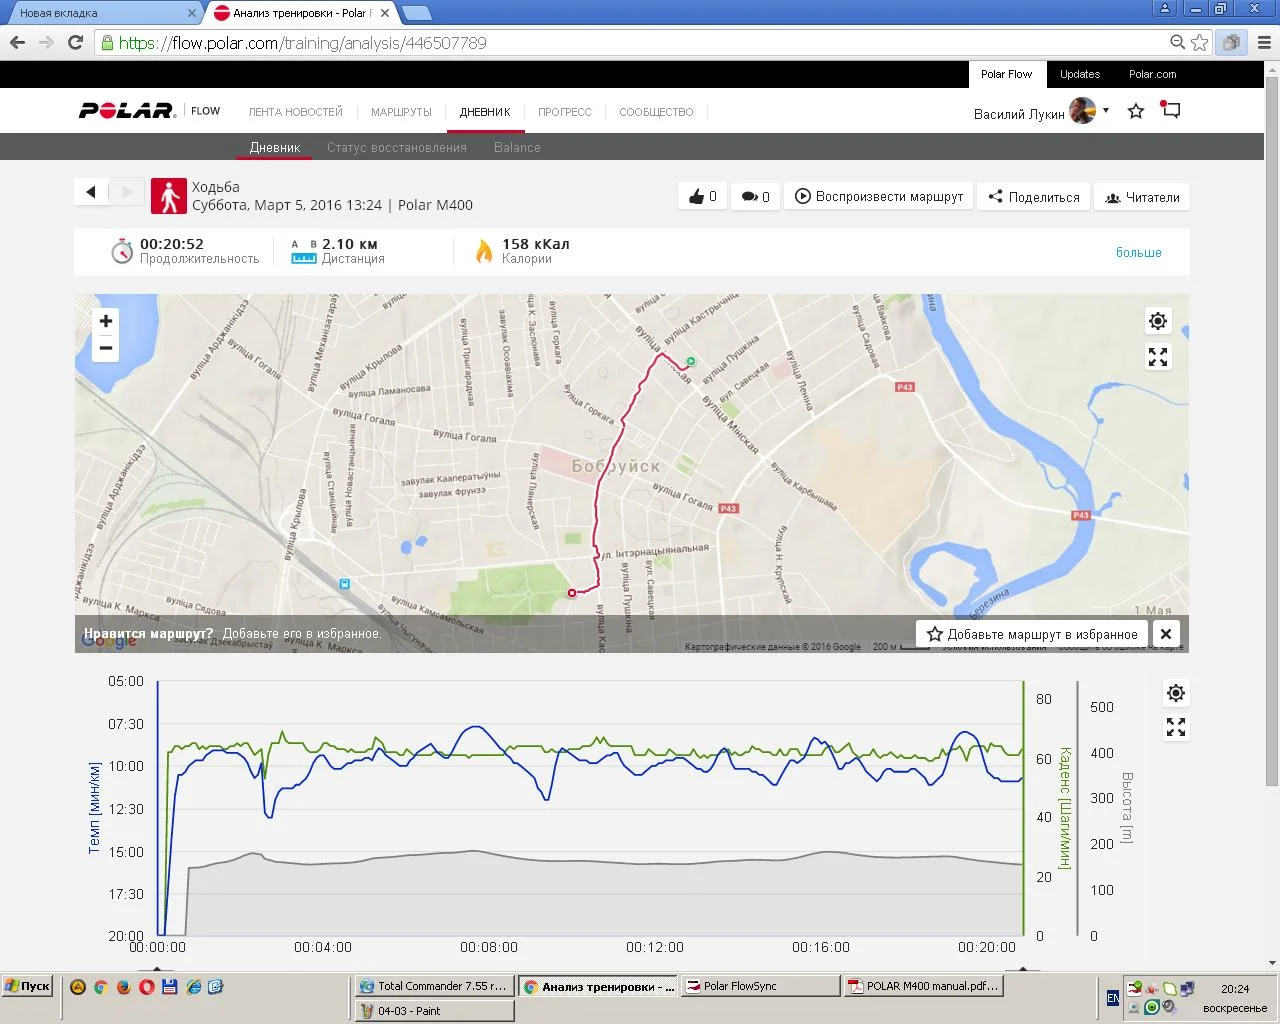Screen dimensions: 1280x1024
Task: Go to previous training session arrow
Action: [x=91, y=192]
